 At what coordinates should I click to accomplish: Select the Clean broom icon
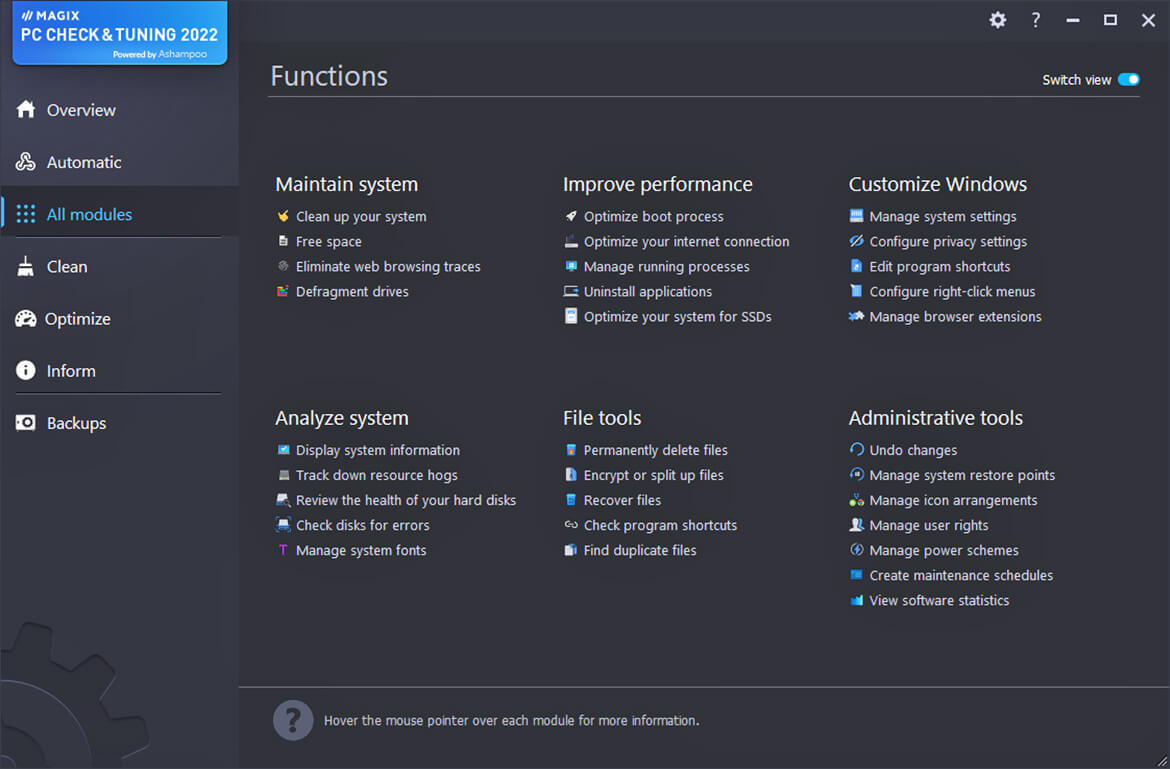click(26, 267)
